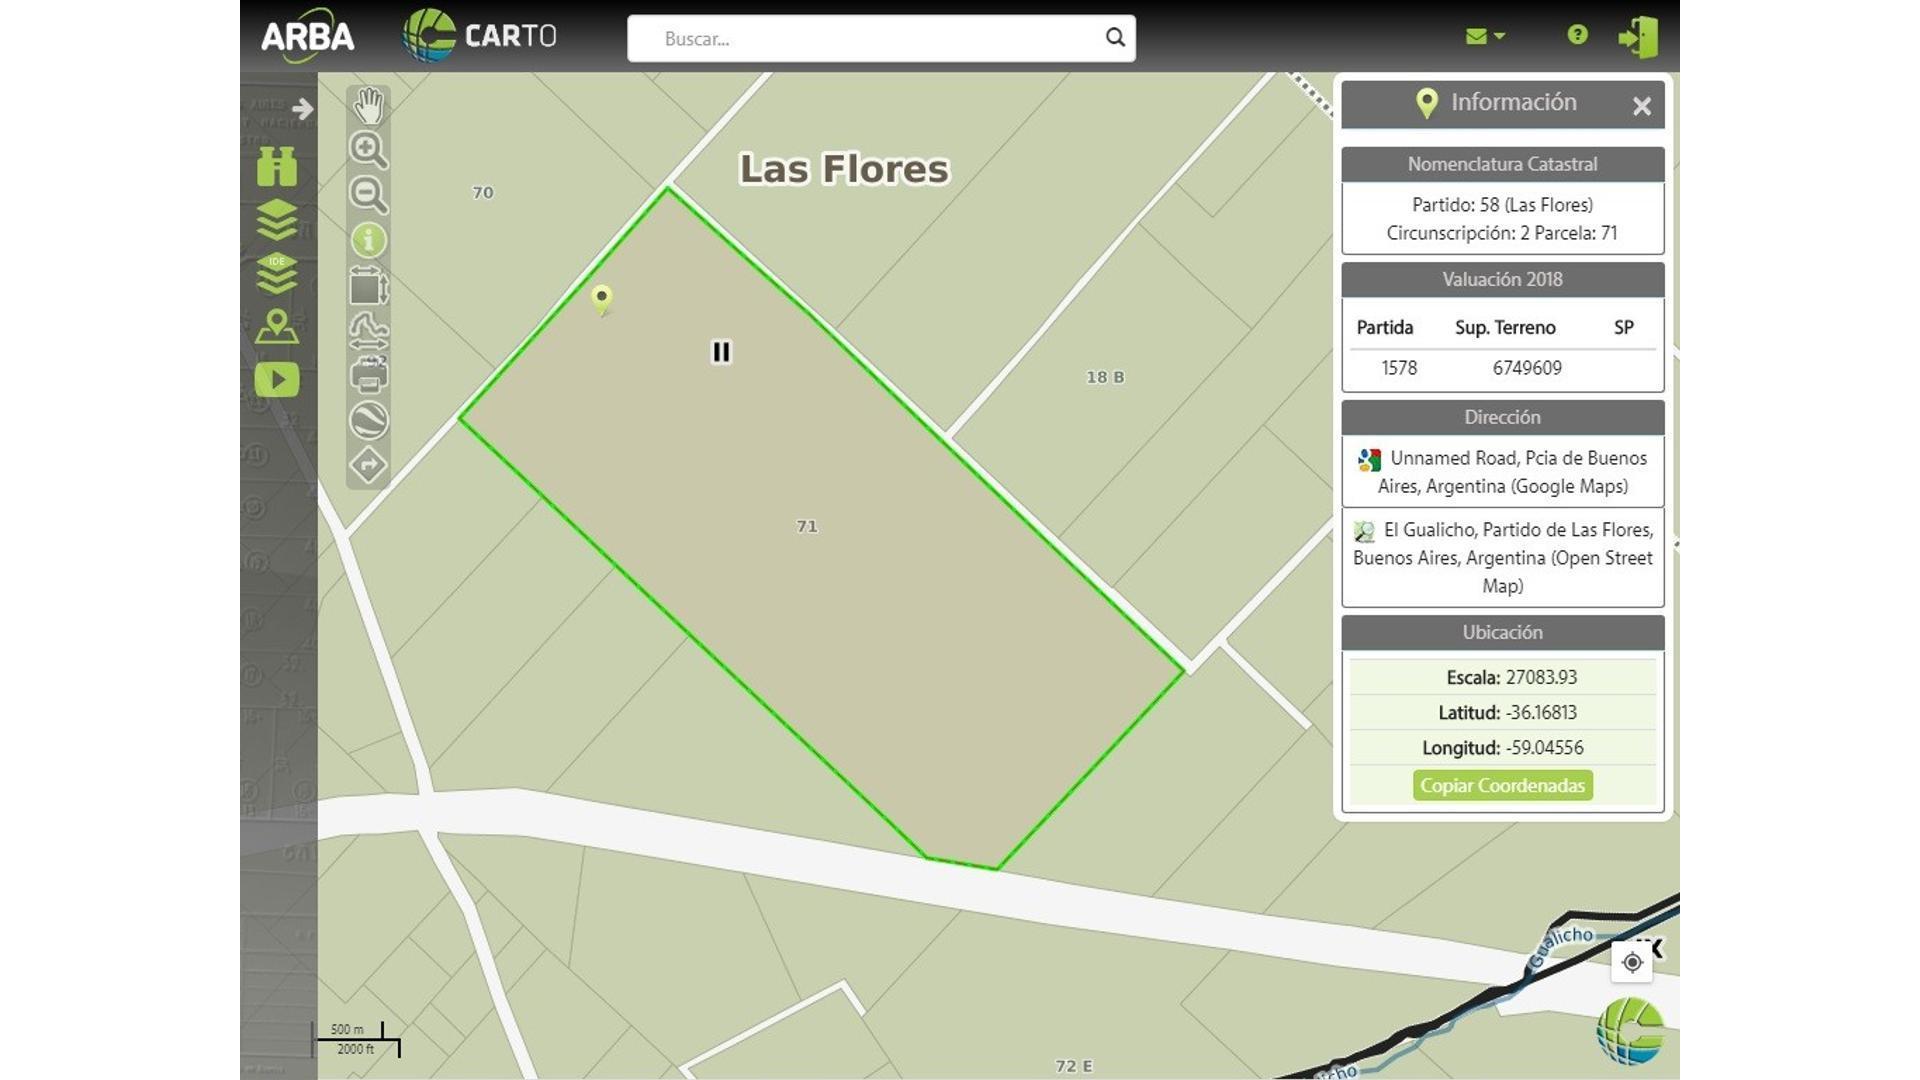Viewport: 1920px width, 1080px height.
Task: Click the print map icon
Action: click(368, 376)
